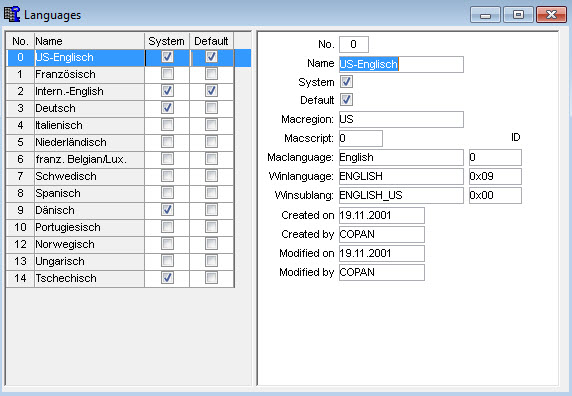Select franz. Belgian/Lux. row
This screenshot has width=572, height=396.
89,159
